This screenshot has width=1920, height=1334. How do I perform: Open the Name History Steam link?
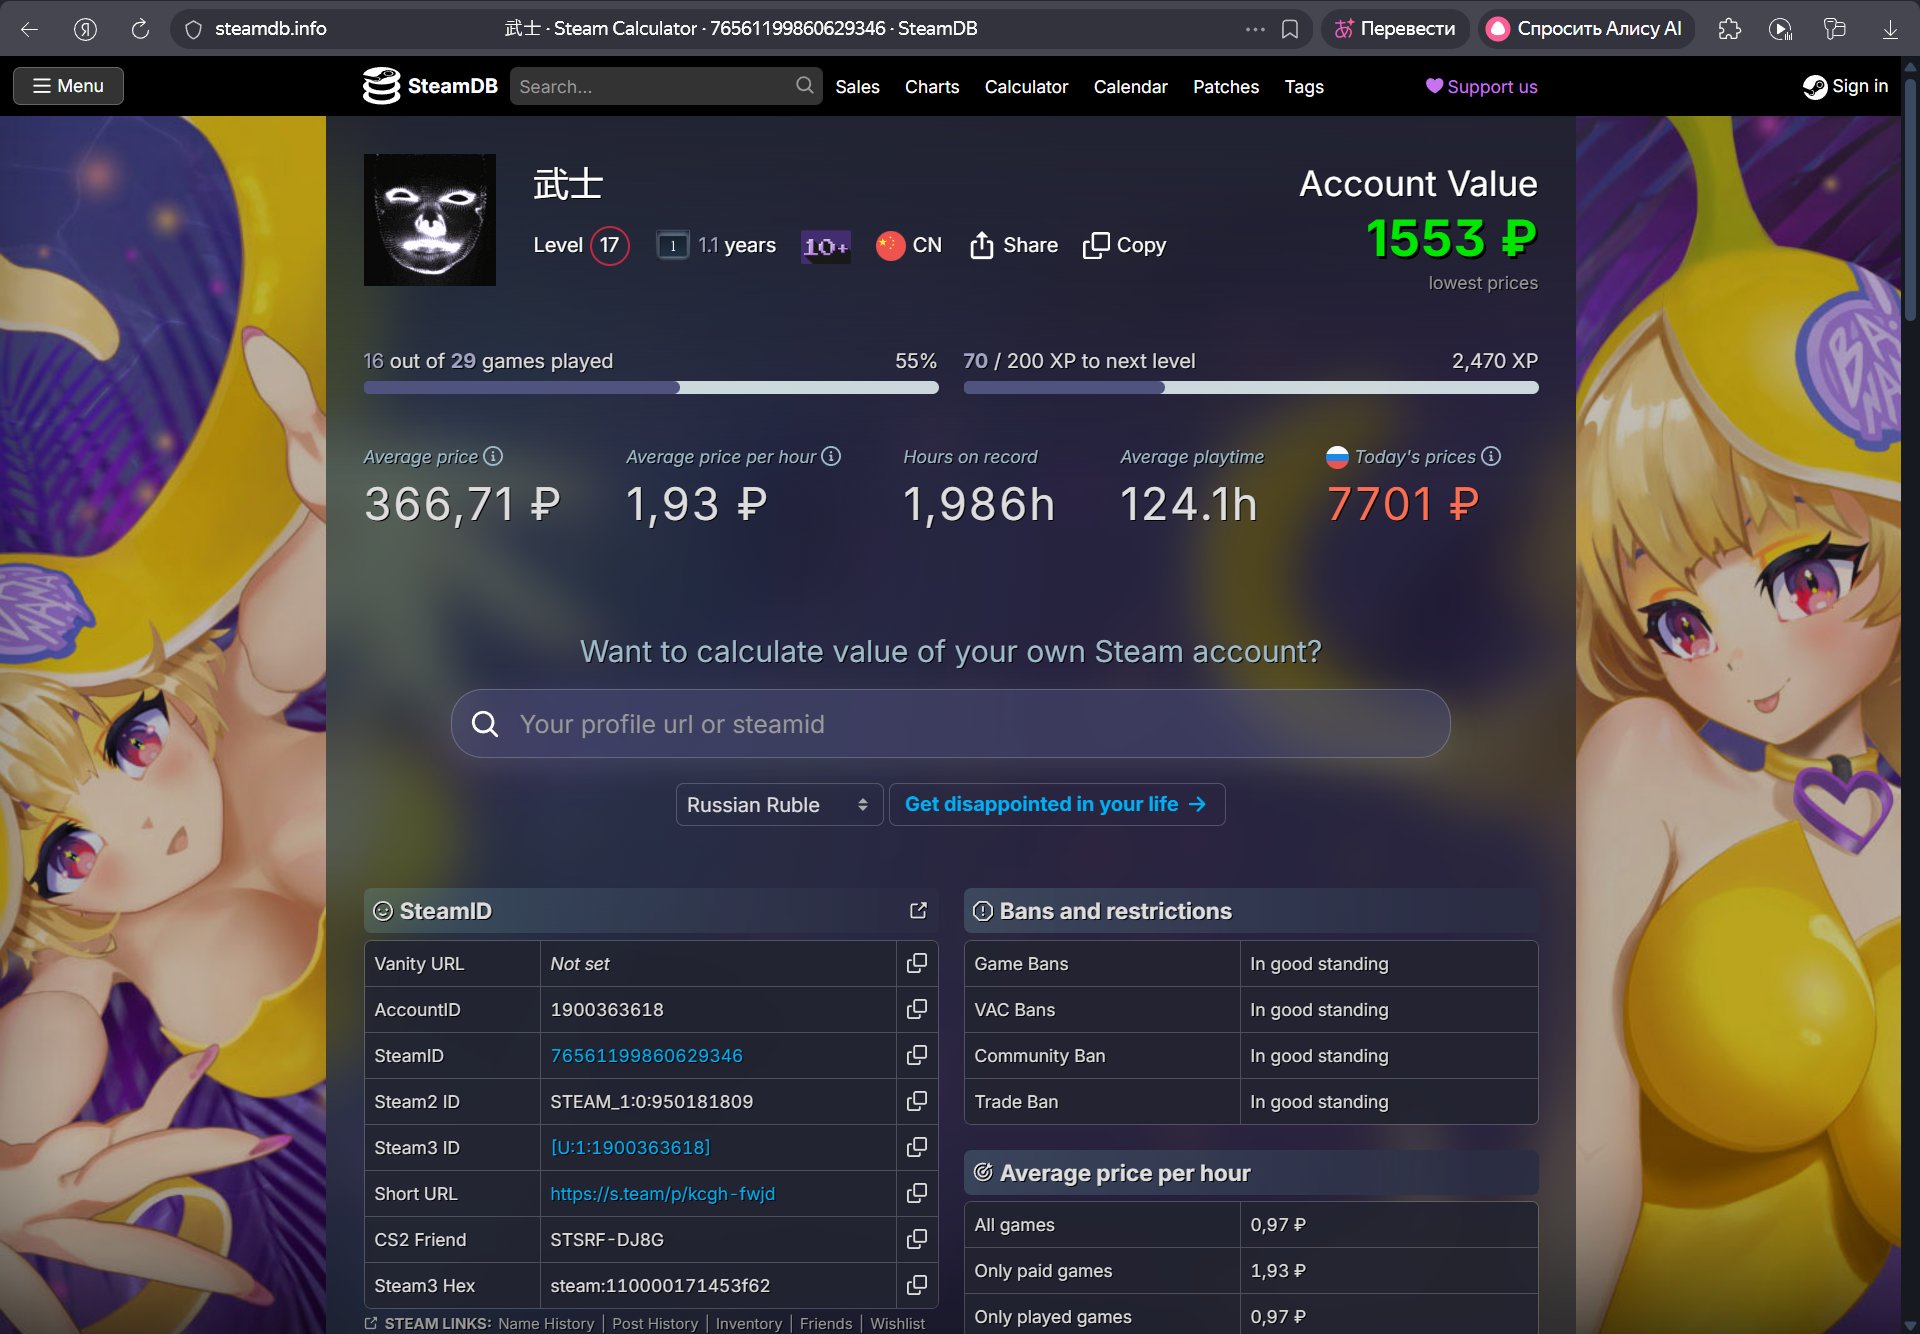coord(546,1323)
